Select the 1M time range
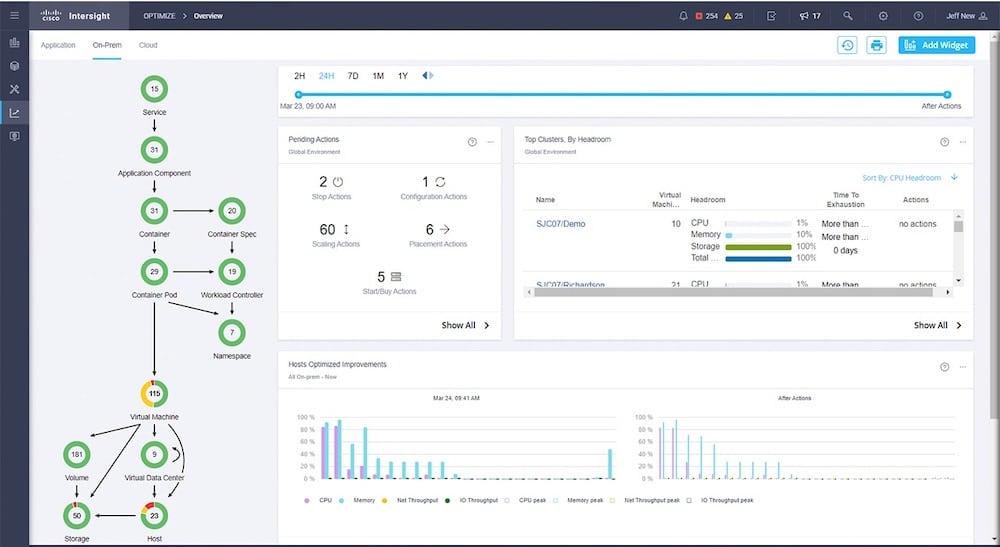This screenshot has height=547, width=1000. pyautogui.click(x=378, y=76)
